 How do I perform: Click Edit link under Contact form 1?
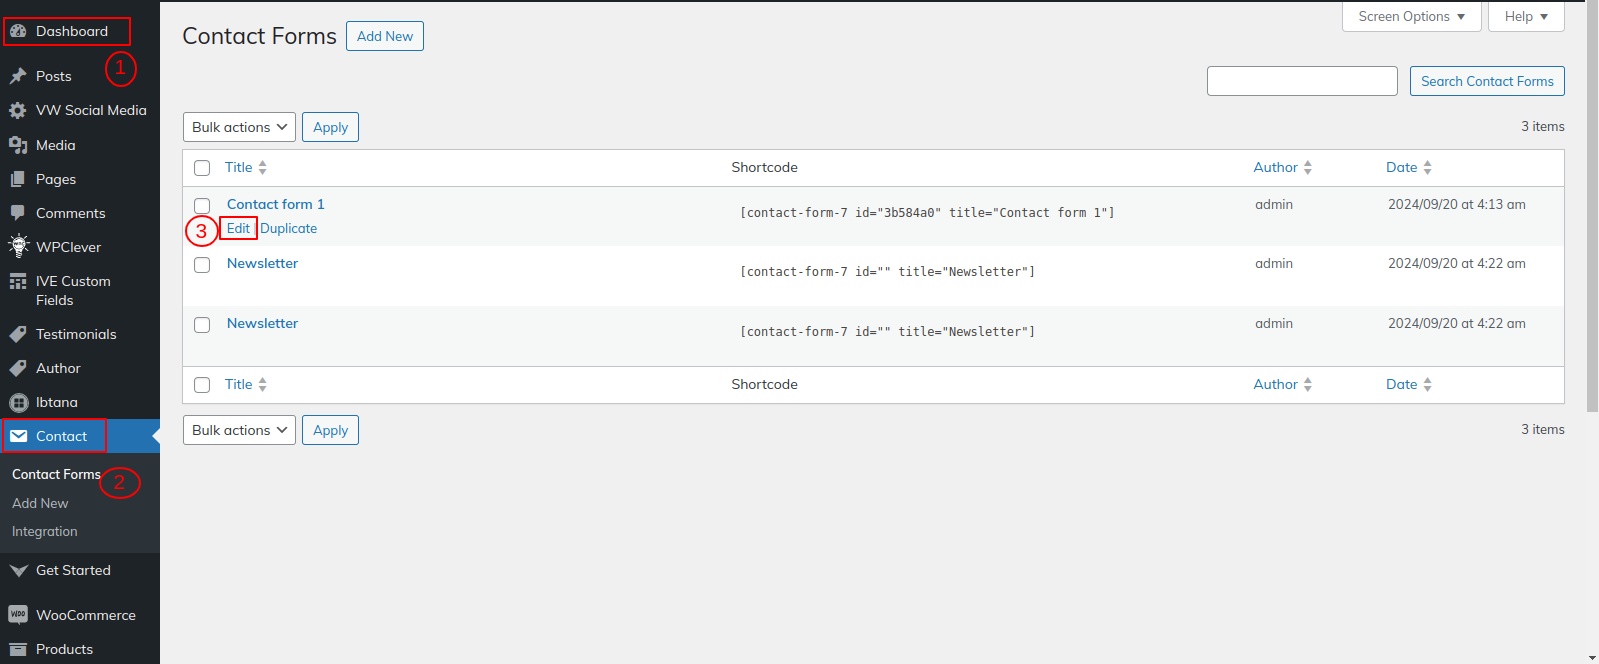[238, 228]
